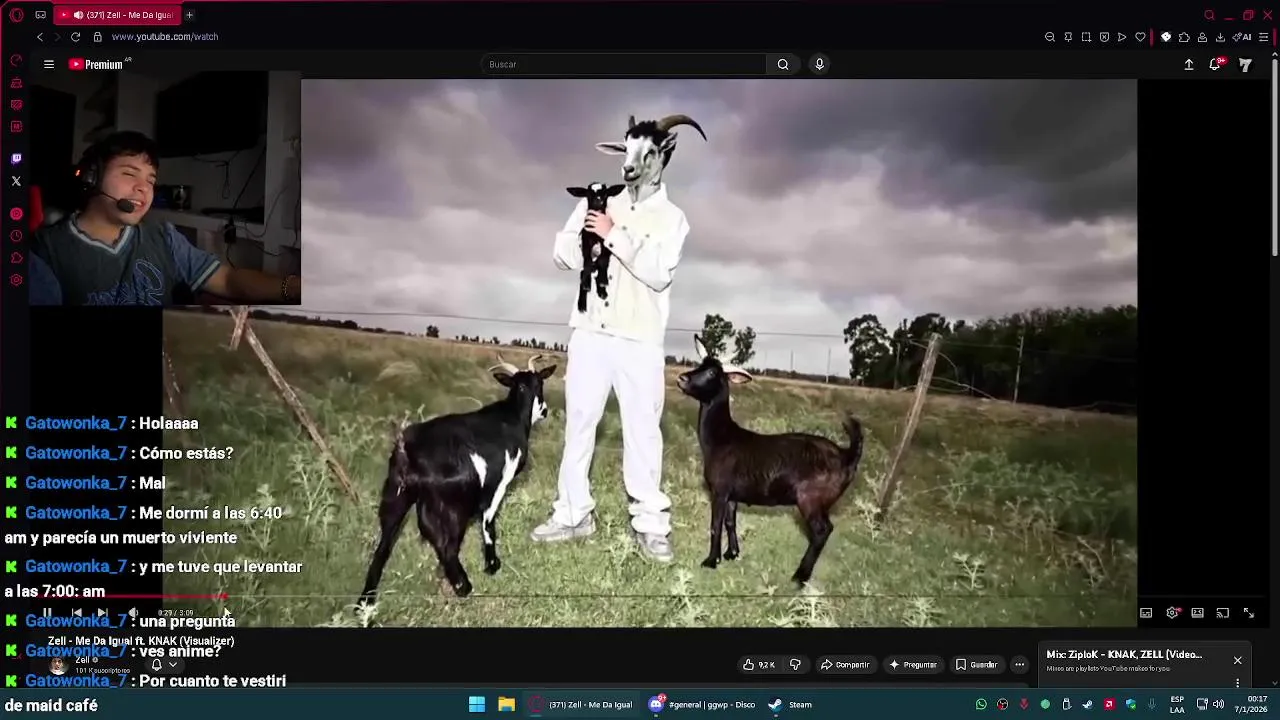The image size is (1280, 720).
Task: Like the video with 9,2 K likes
Action: click(759, 664)
